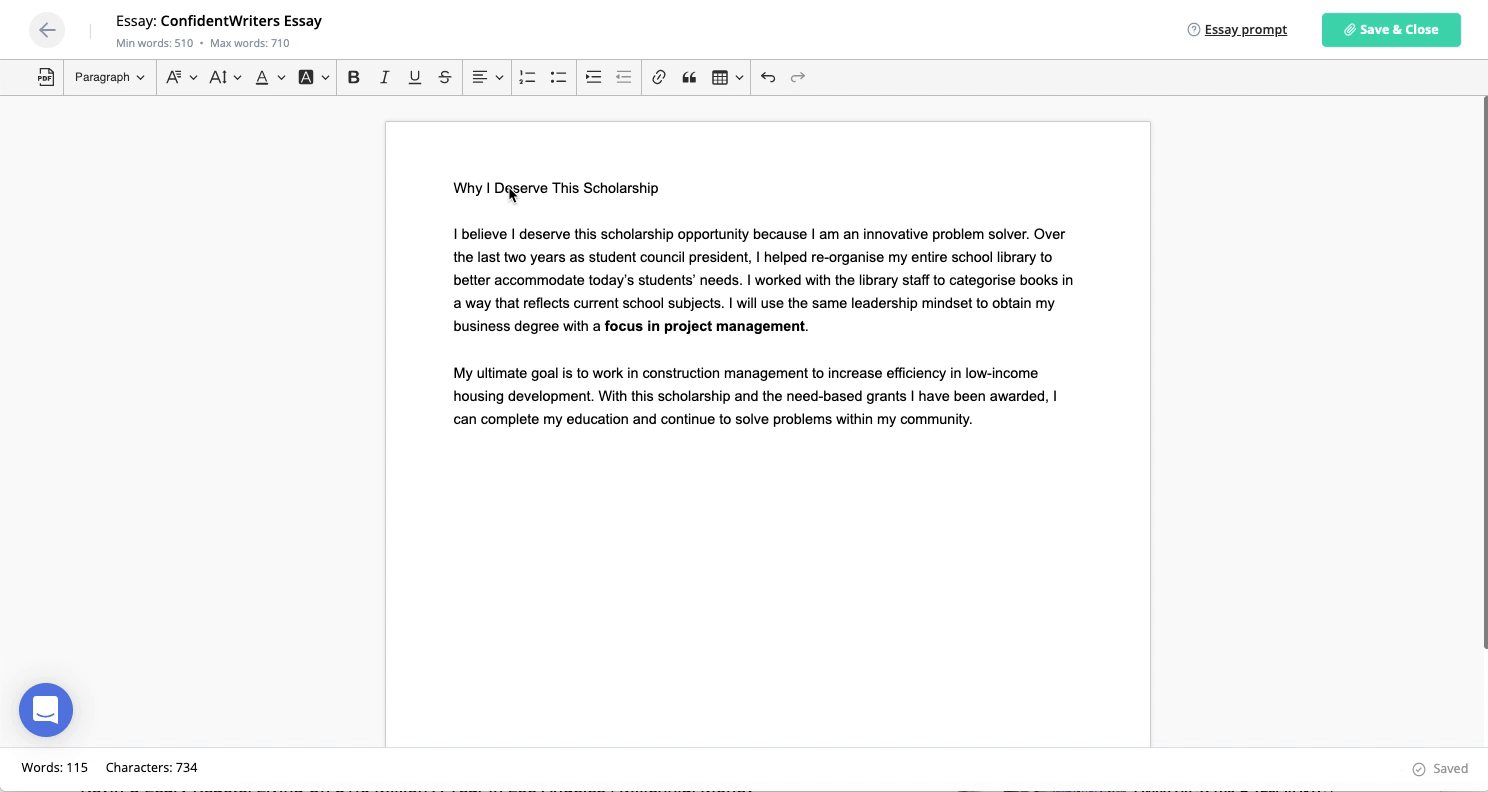Open the text alignment dropdown
The height and width of the screenshot is (792, 1488).
click(x=488, y=77)
